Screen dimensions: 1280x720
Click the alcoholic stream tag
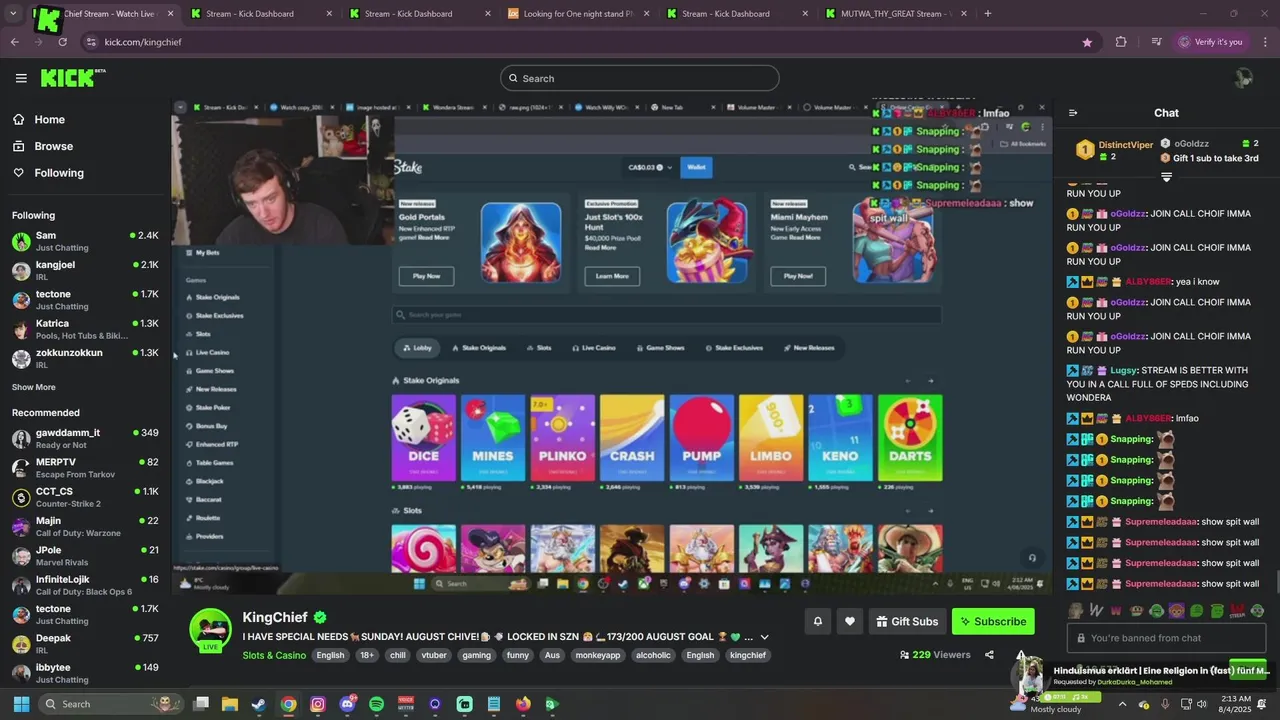653,655
